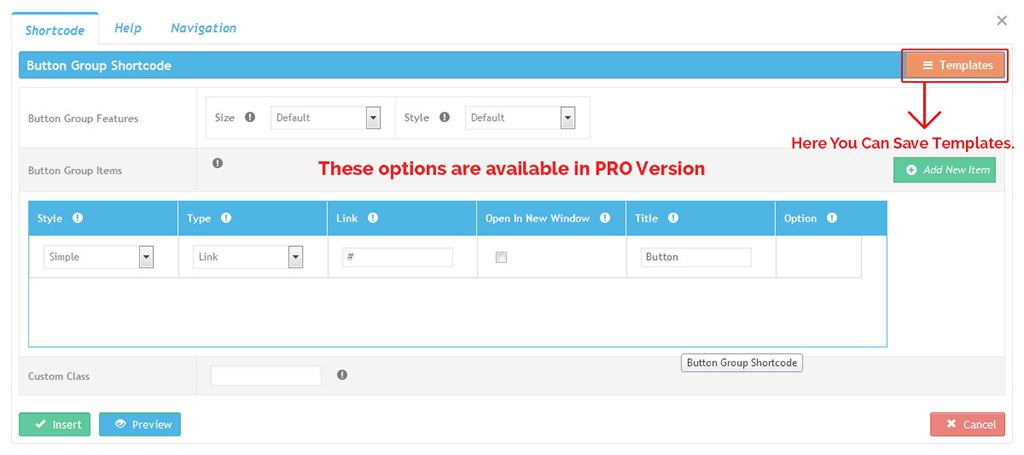Viewport: 1024px width, 455px height.
Task: Click info icon beside Open In New Window
Action: pos(605,218)
